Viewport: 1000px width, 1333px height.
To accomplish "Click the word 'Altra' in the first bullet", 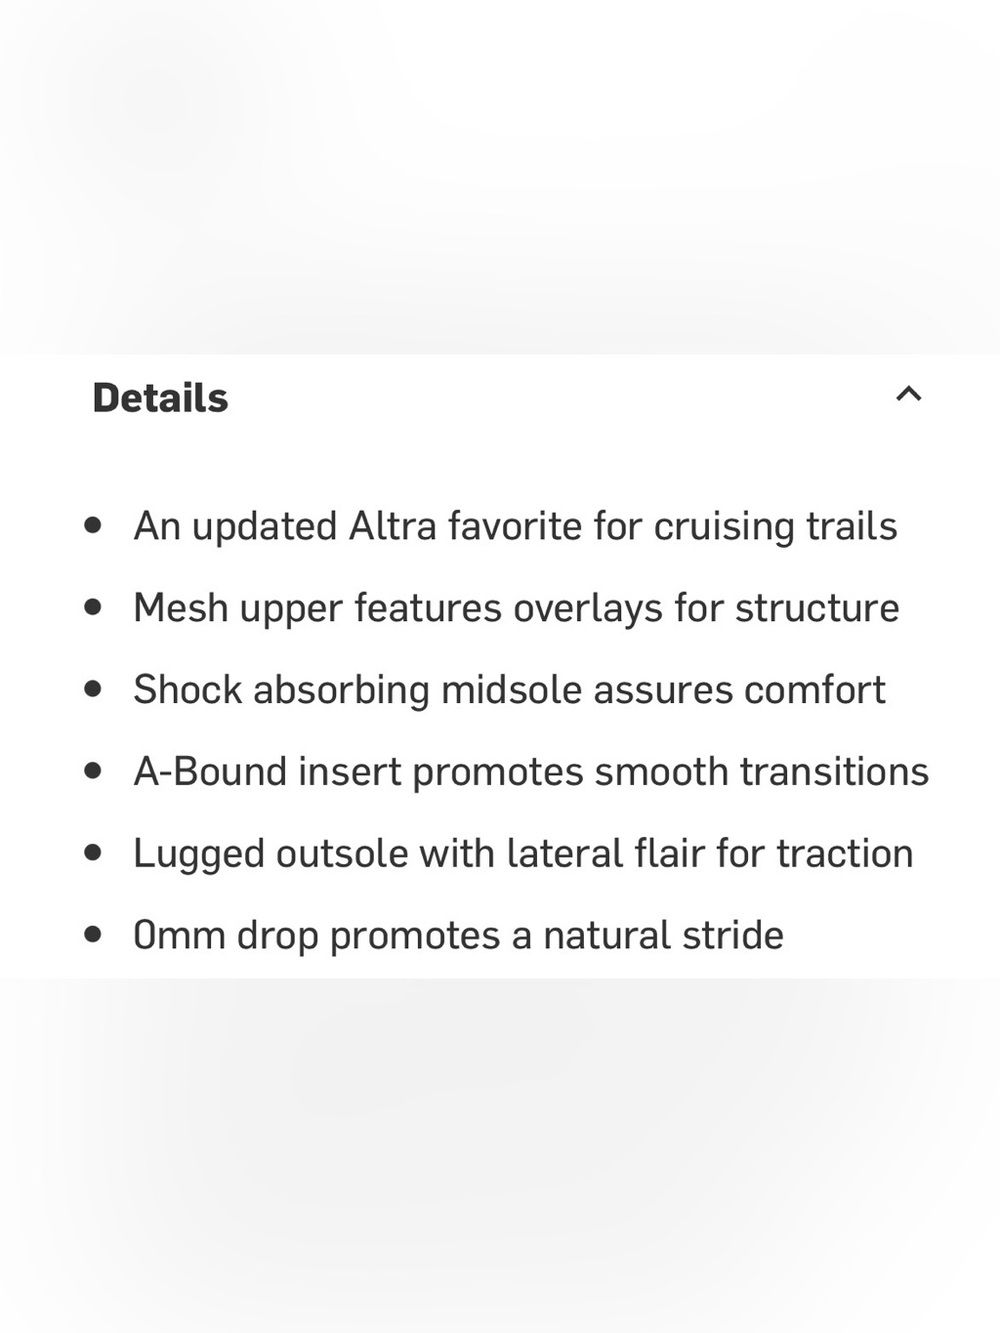I will point(392,526).
